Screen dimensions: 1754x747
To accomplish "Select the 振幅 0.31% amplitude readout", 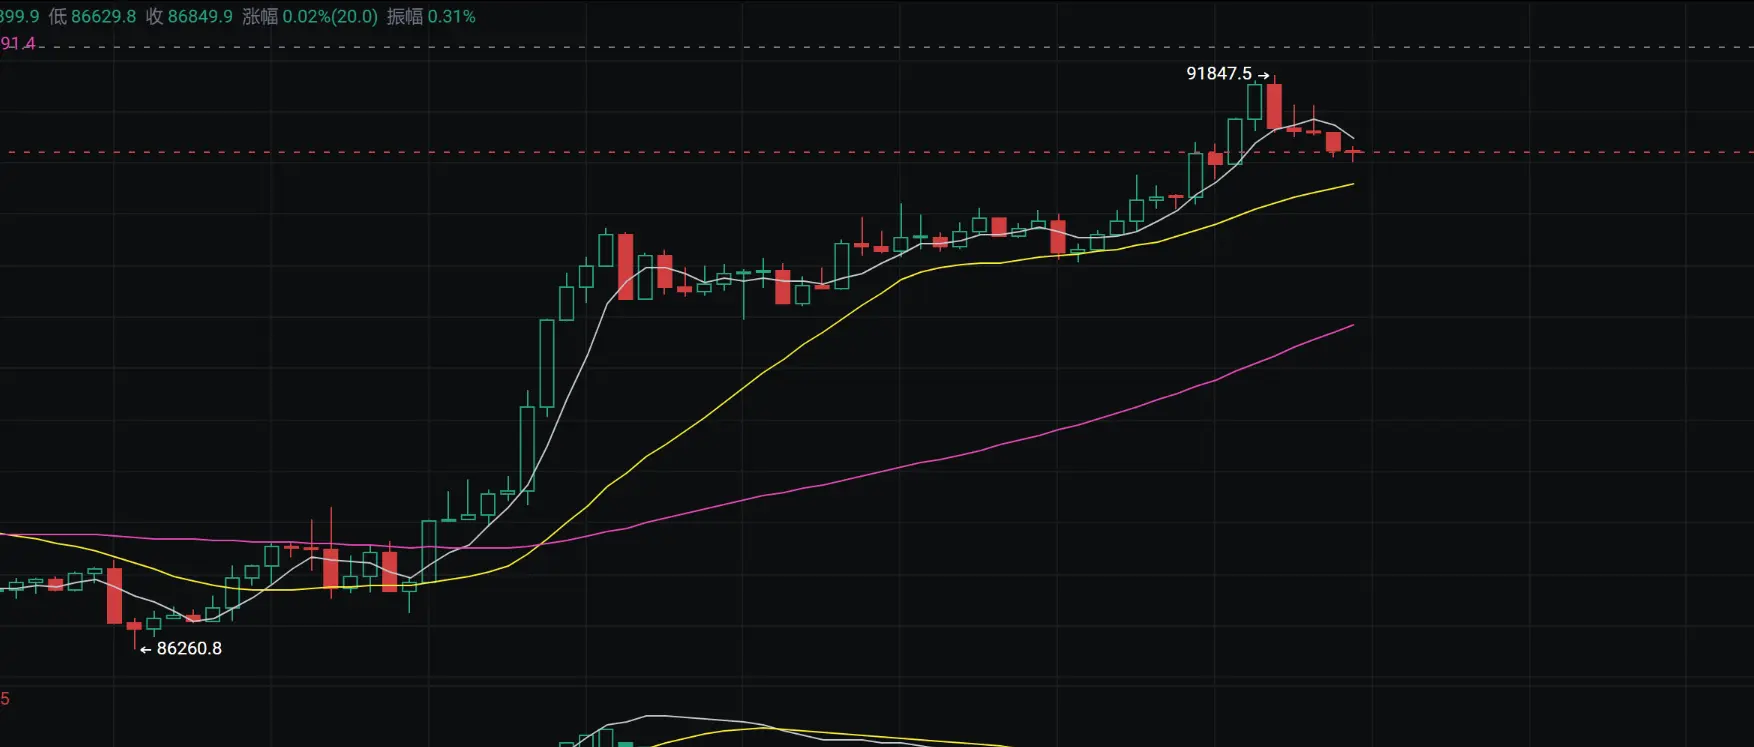I will click(x=431, y=17).
